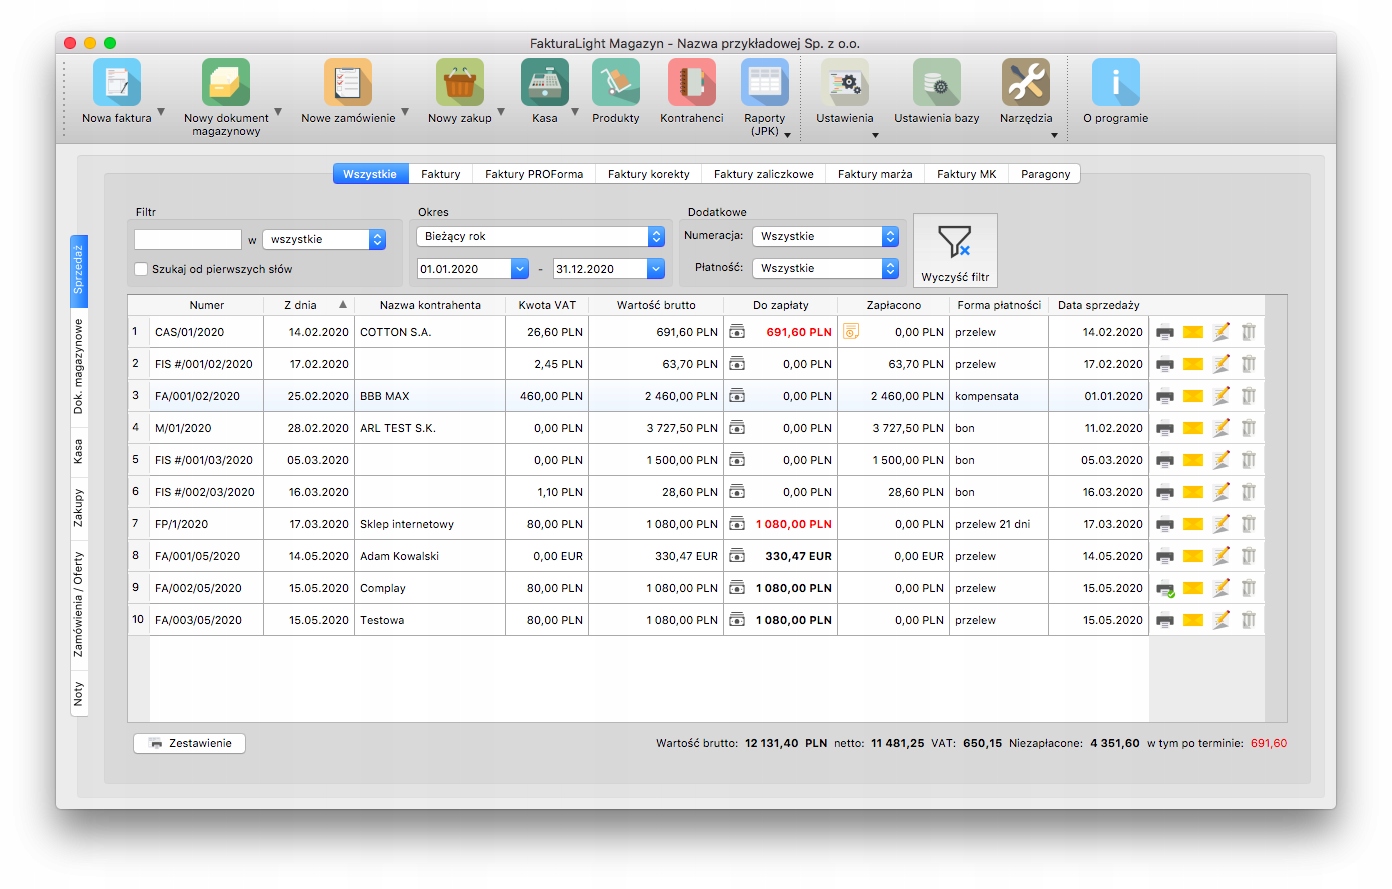The image size is (1392, 889).
Task: Email invoice FP/1/2020 using envelope icon
Action: click(x=1192, y=524)
